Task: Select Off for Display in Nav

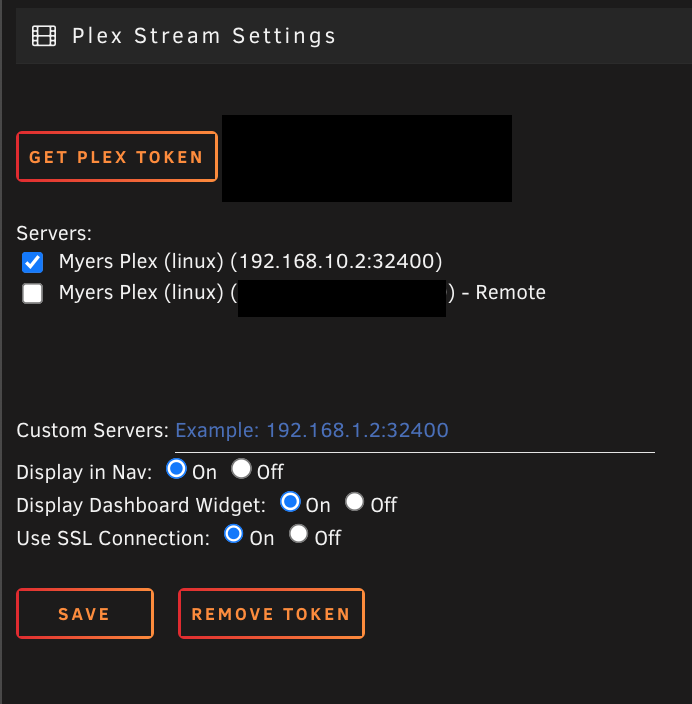Action: (x=241, y=469)
